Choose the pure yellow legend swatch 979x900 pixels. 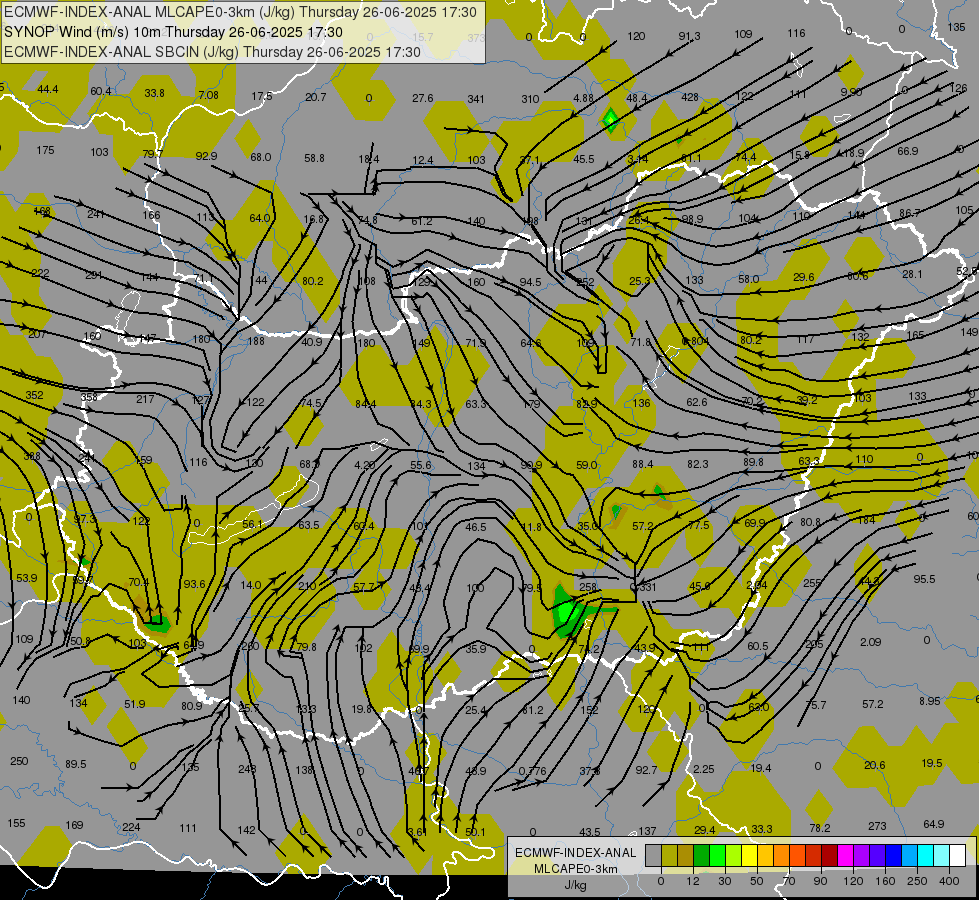(x=749, y=855)
